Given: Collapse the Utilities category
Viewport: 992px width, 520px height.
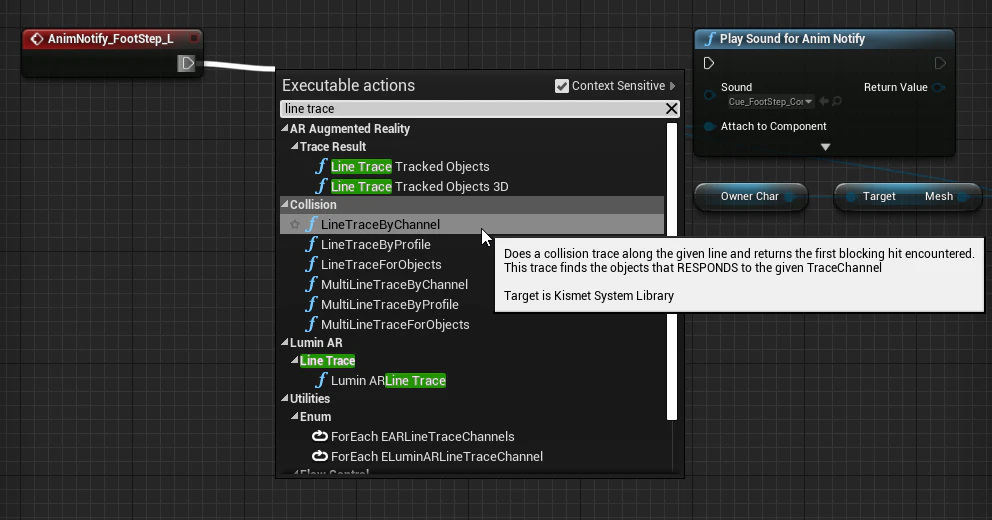Looking at the screenshot, I should tap(285, 398).
